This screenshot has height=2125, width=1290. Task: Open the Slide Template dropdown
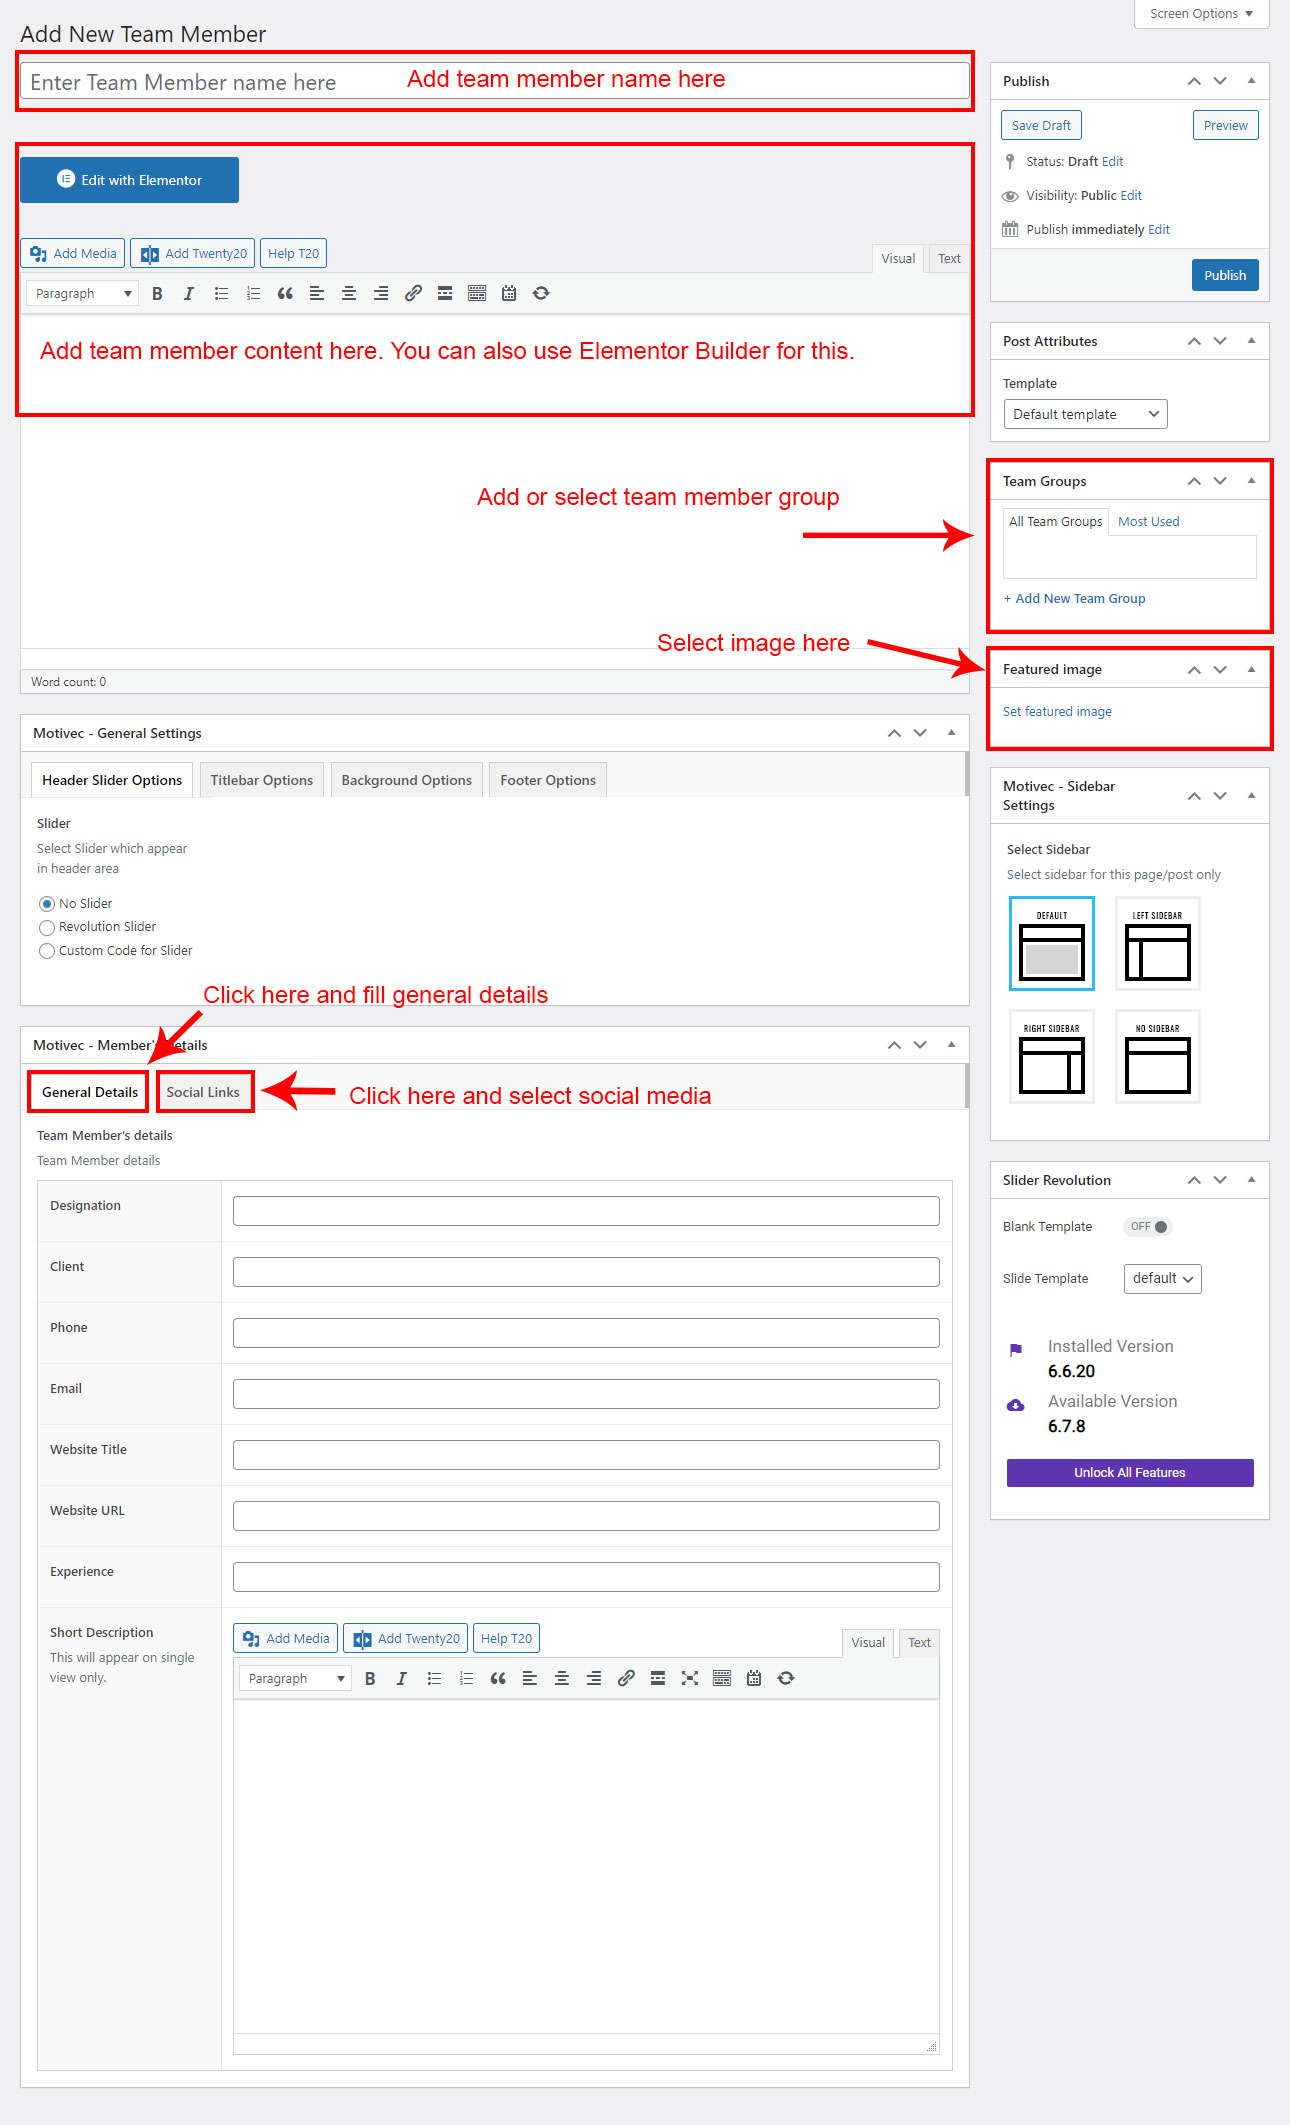point(1162,1279)
